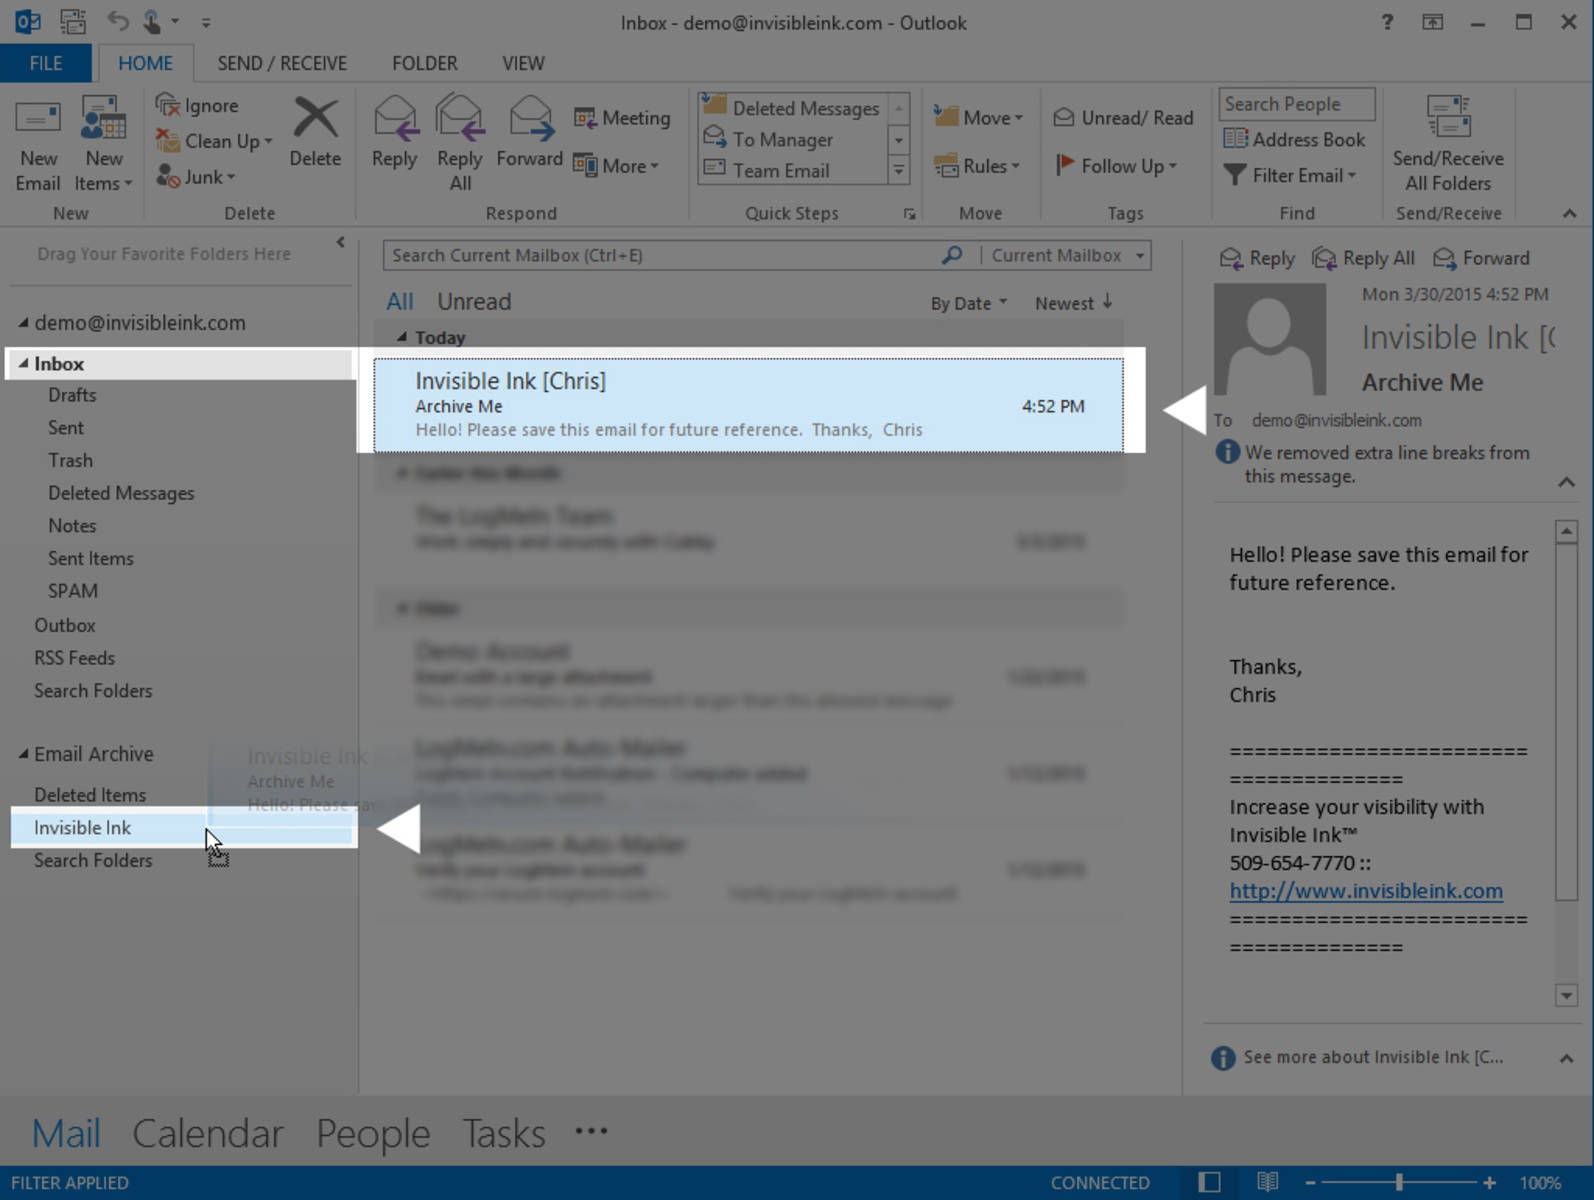Toggle Unread/Read status
Screen dimensions: 1594x1200
click(1123, 118)
